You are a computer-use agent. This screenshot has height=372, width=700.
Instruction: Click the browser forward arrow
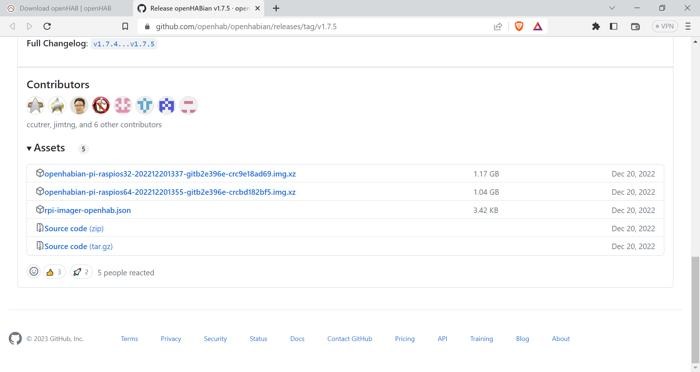click(29, 26)
